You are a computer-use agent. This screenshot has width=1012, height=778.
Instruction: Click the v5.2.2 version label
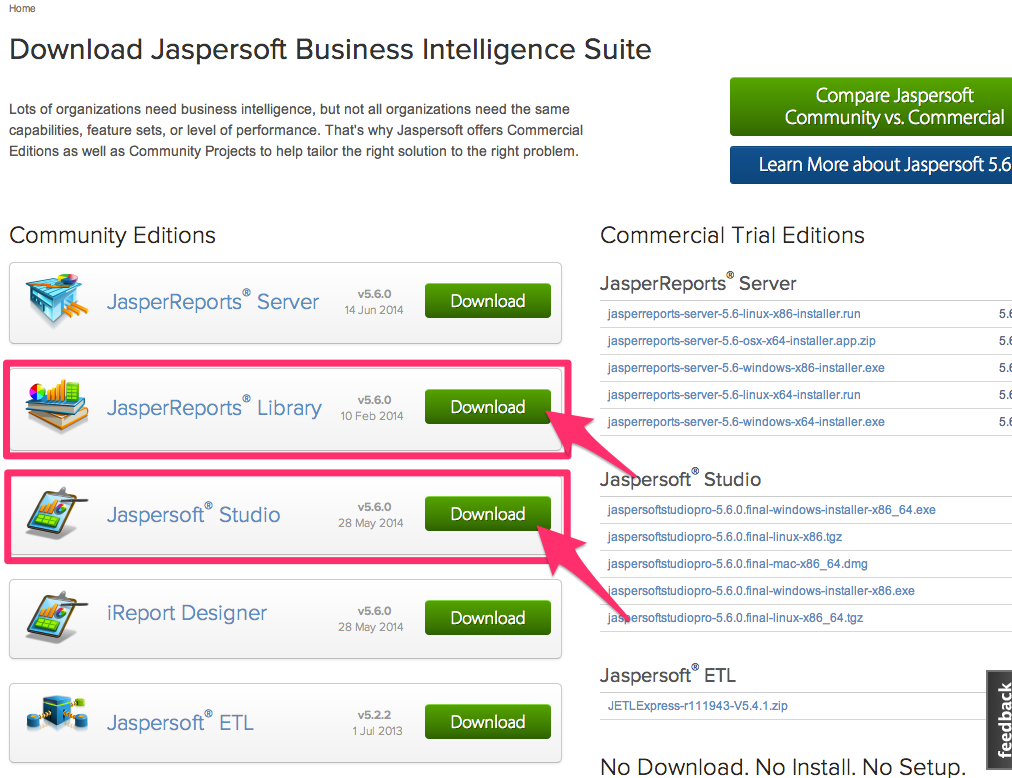[x=374, y=715]
